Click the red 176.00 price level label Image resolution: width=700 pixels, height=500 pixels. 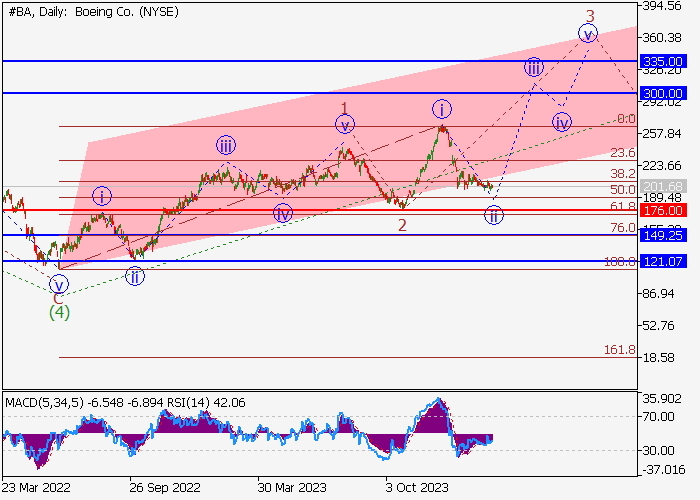pyautogui.click(x=663, y=210)
